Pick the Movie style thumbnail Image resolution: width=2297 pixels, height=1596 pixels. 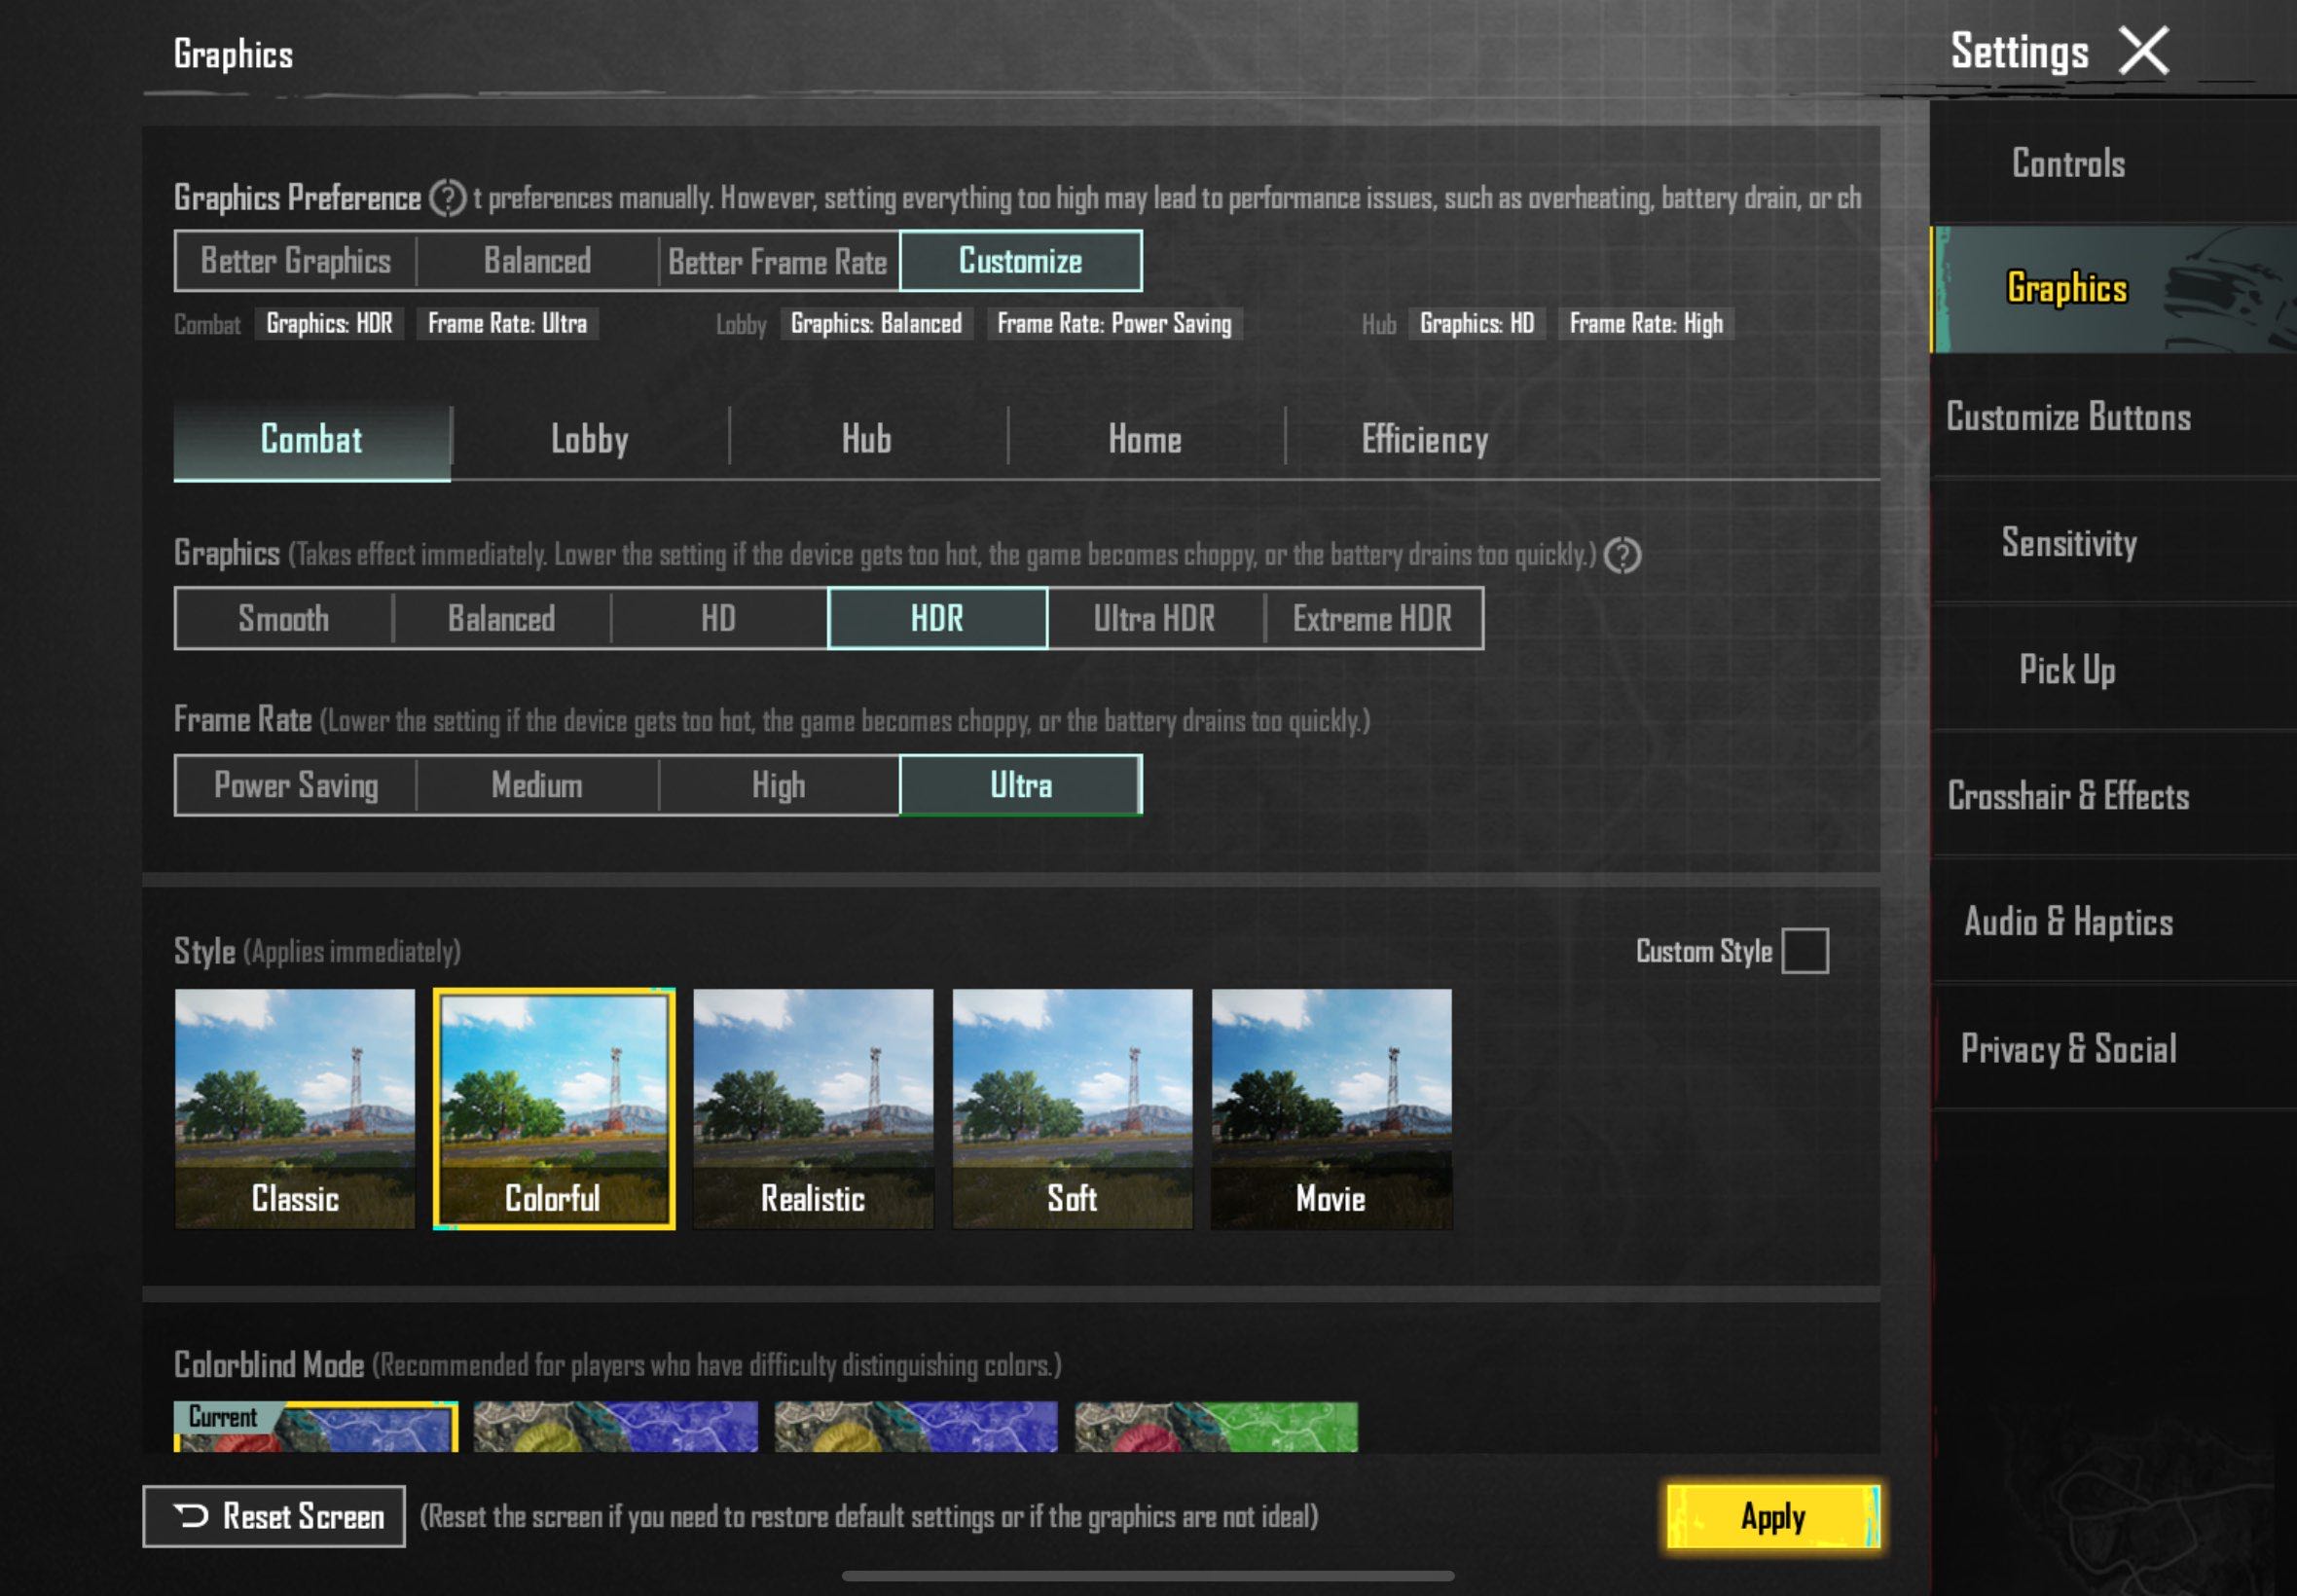1331,1108
